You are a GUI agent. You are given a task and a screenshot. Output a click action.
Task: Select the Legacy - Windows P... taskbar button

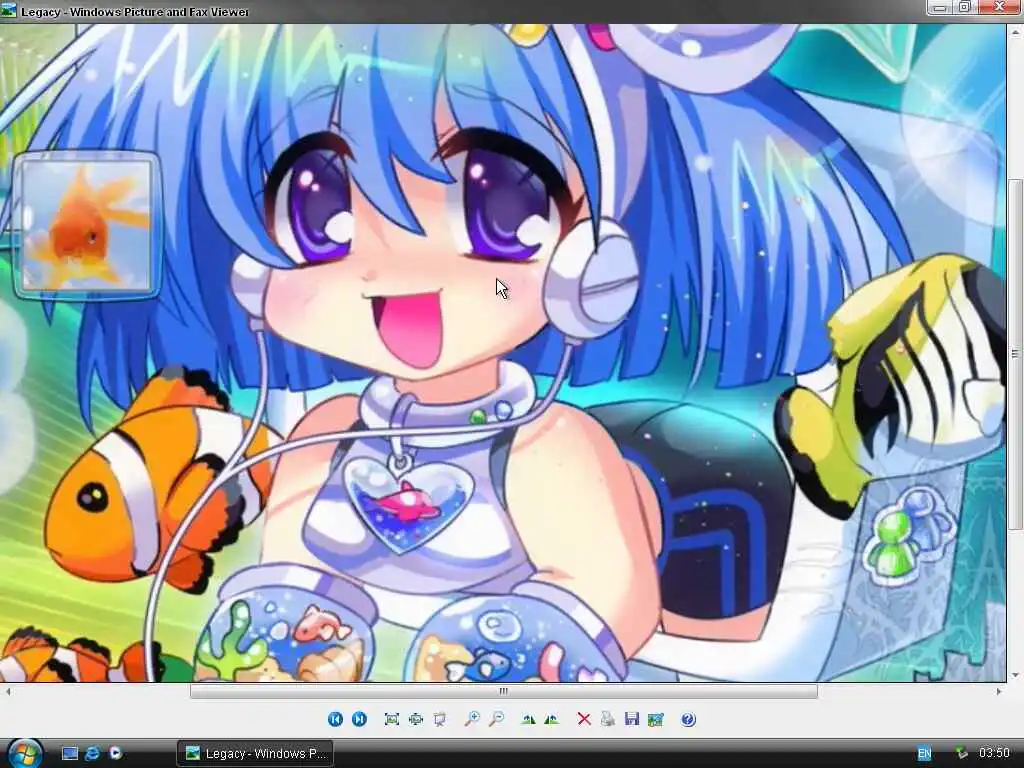[x=255, y=753]
